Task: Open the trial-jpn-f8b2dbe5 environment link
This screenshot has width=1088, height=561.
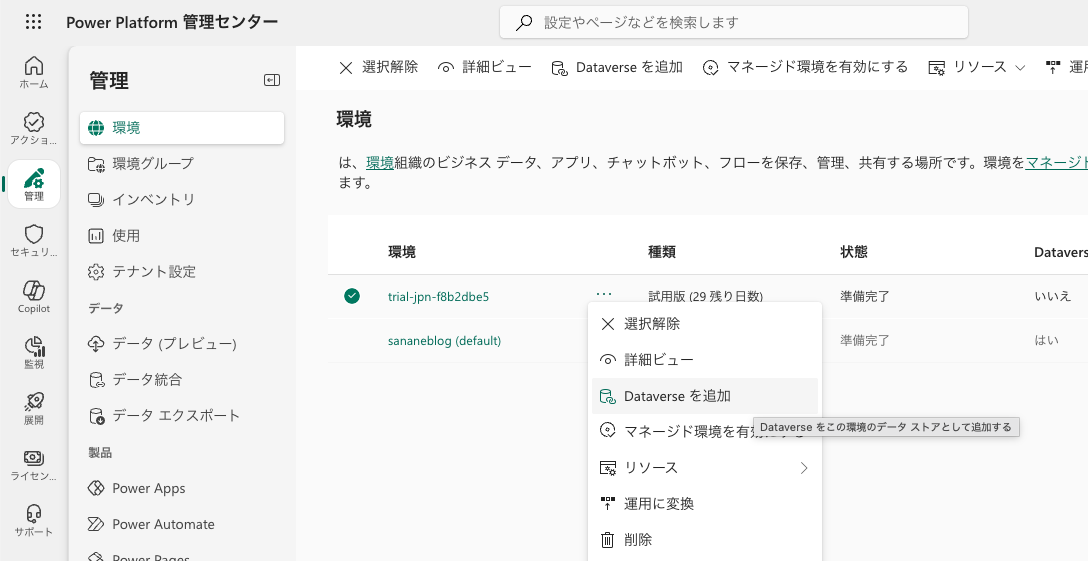Action: click(438, 297)
